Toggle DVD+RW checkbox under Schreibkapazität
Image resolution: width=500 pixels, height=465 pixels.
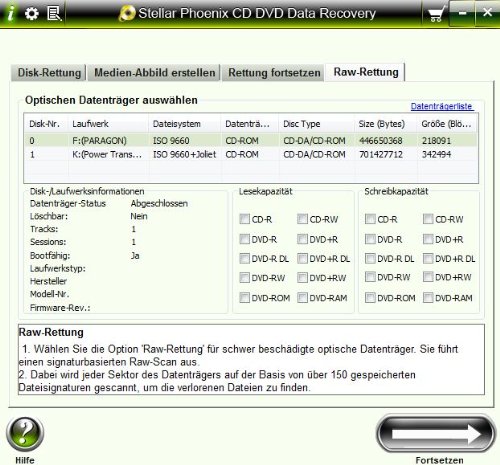pyautogui.click(x=428, y=277)
